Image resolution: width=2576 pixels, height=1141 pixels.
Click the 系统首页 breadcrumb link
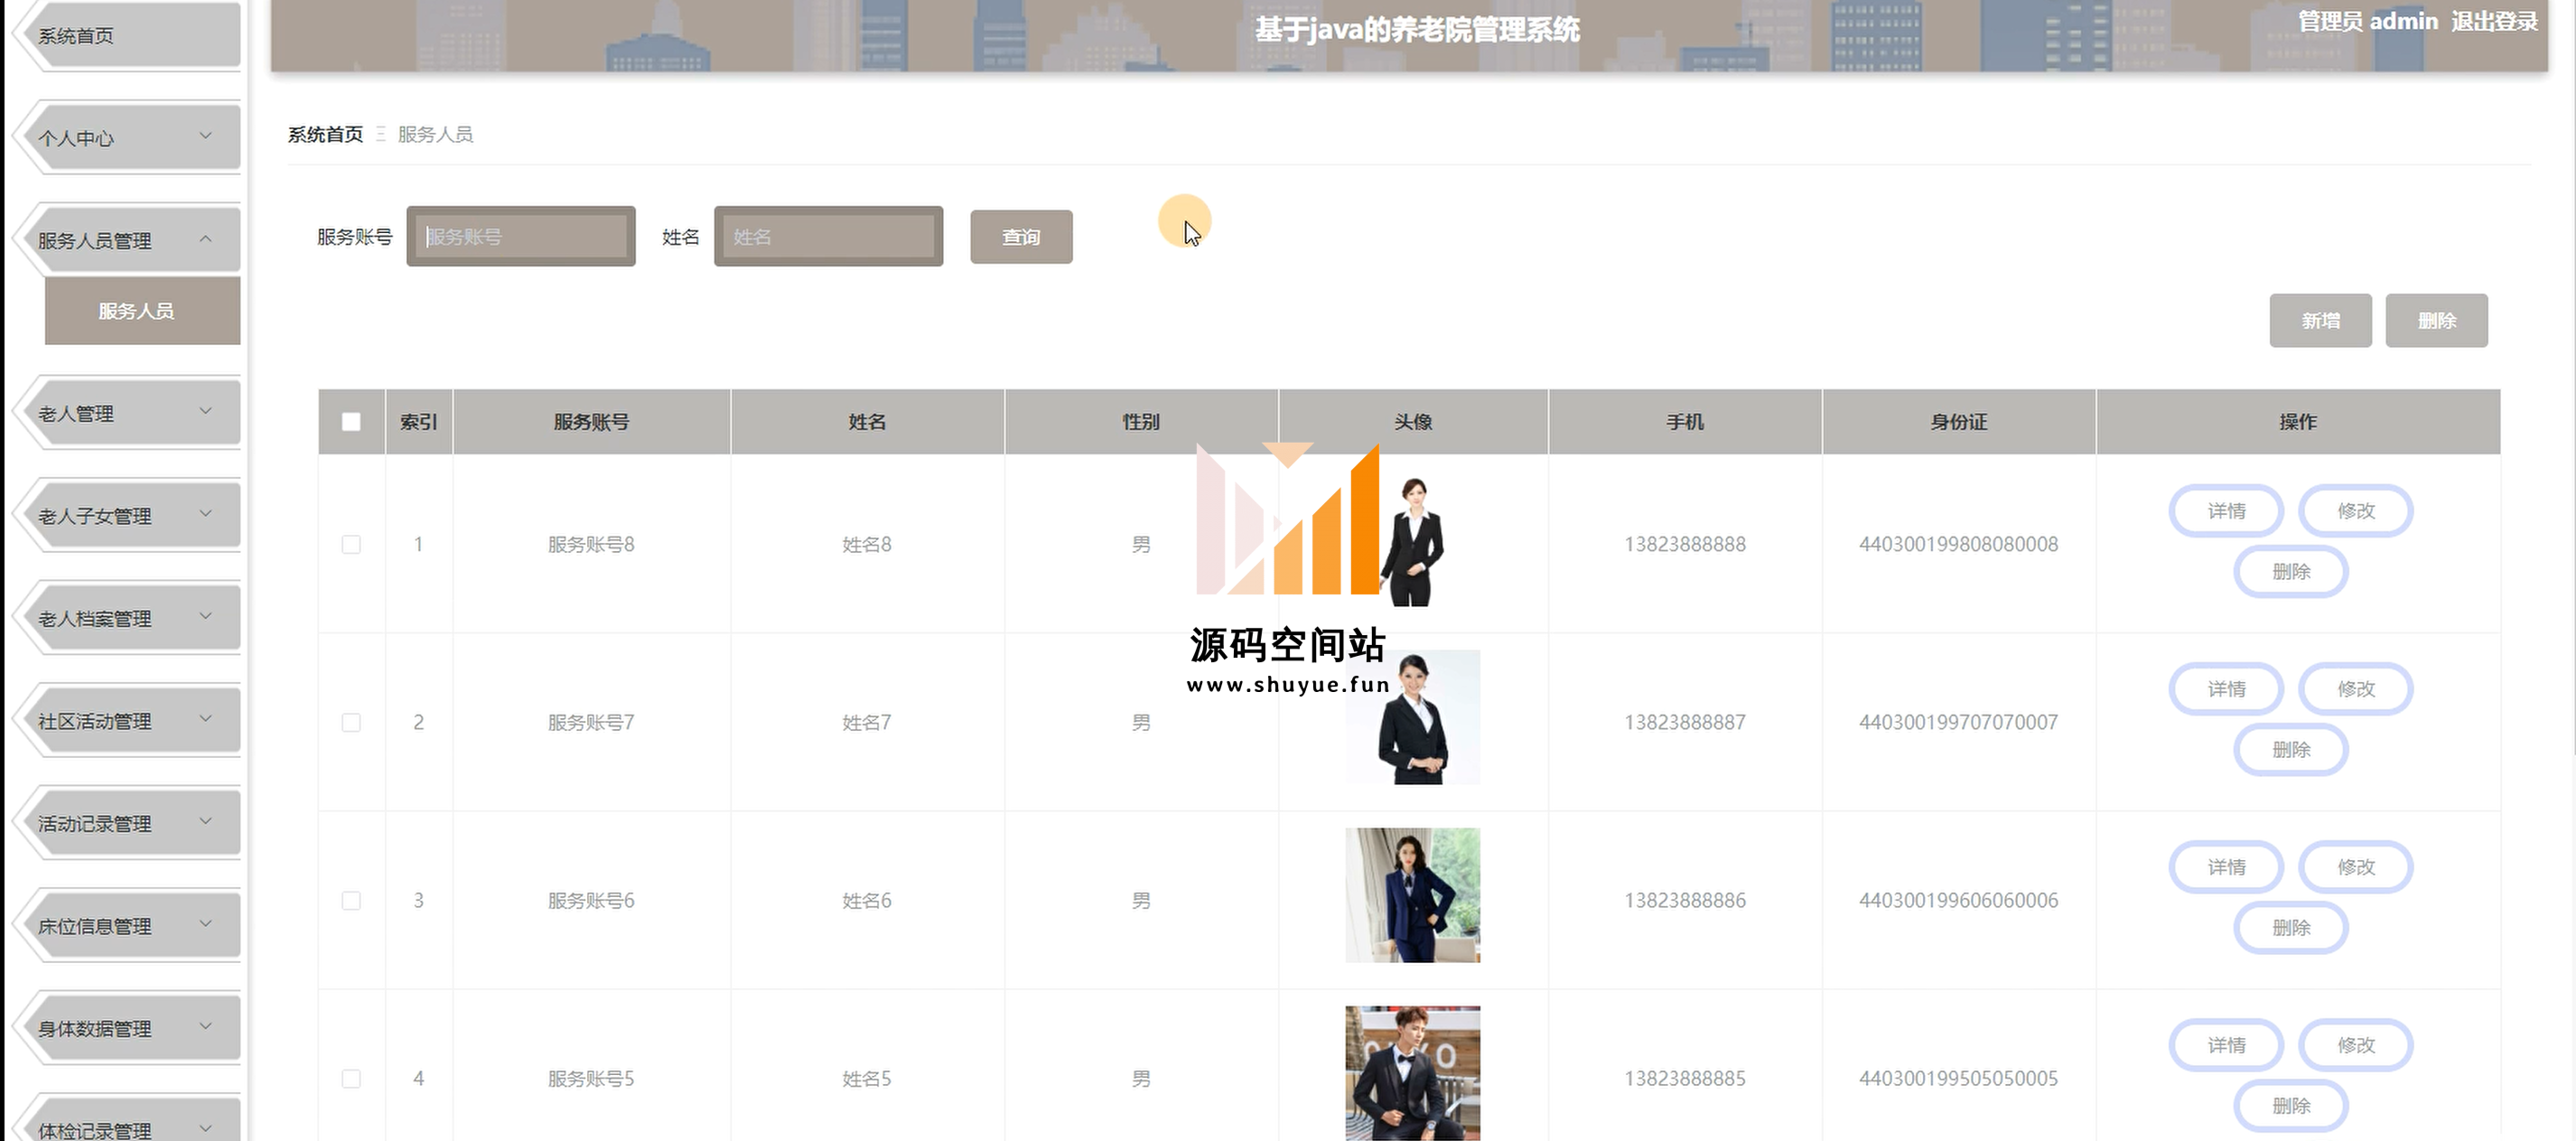pyautogui.click(x=325, y=134)
